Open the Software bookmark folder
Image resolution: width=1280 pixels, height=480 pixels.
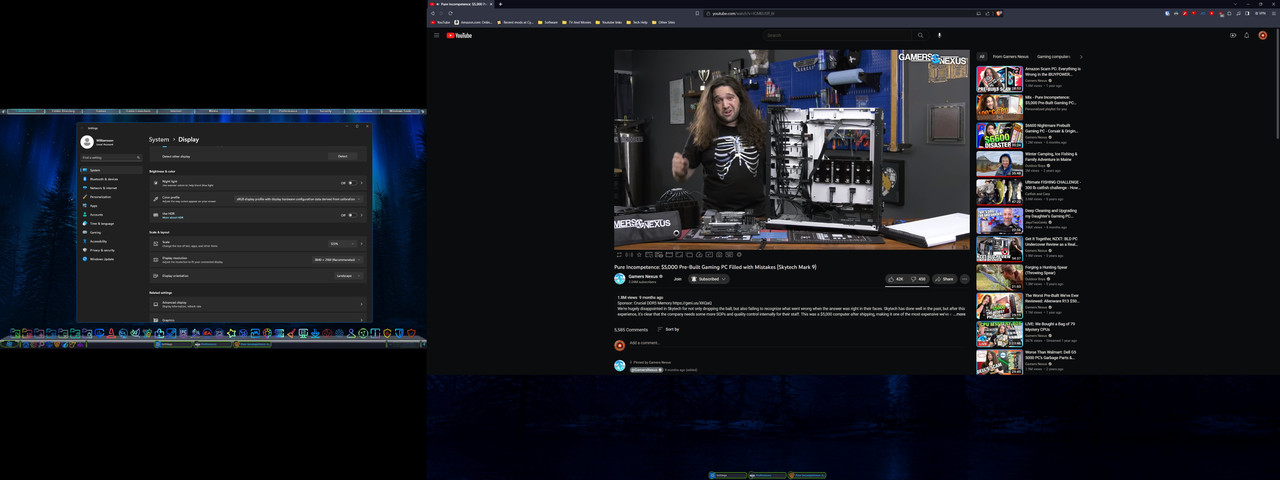point(548,22)
